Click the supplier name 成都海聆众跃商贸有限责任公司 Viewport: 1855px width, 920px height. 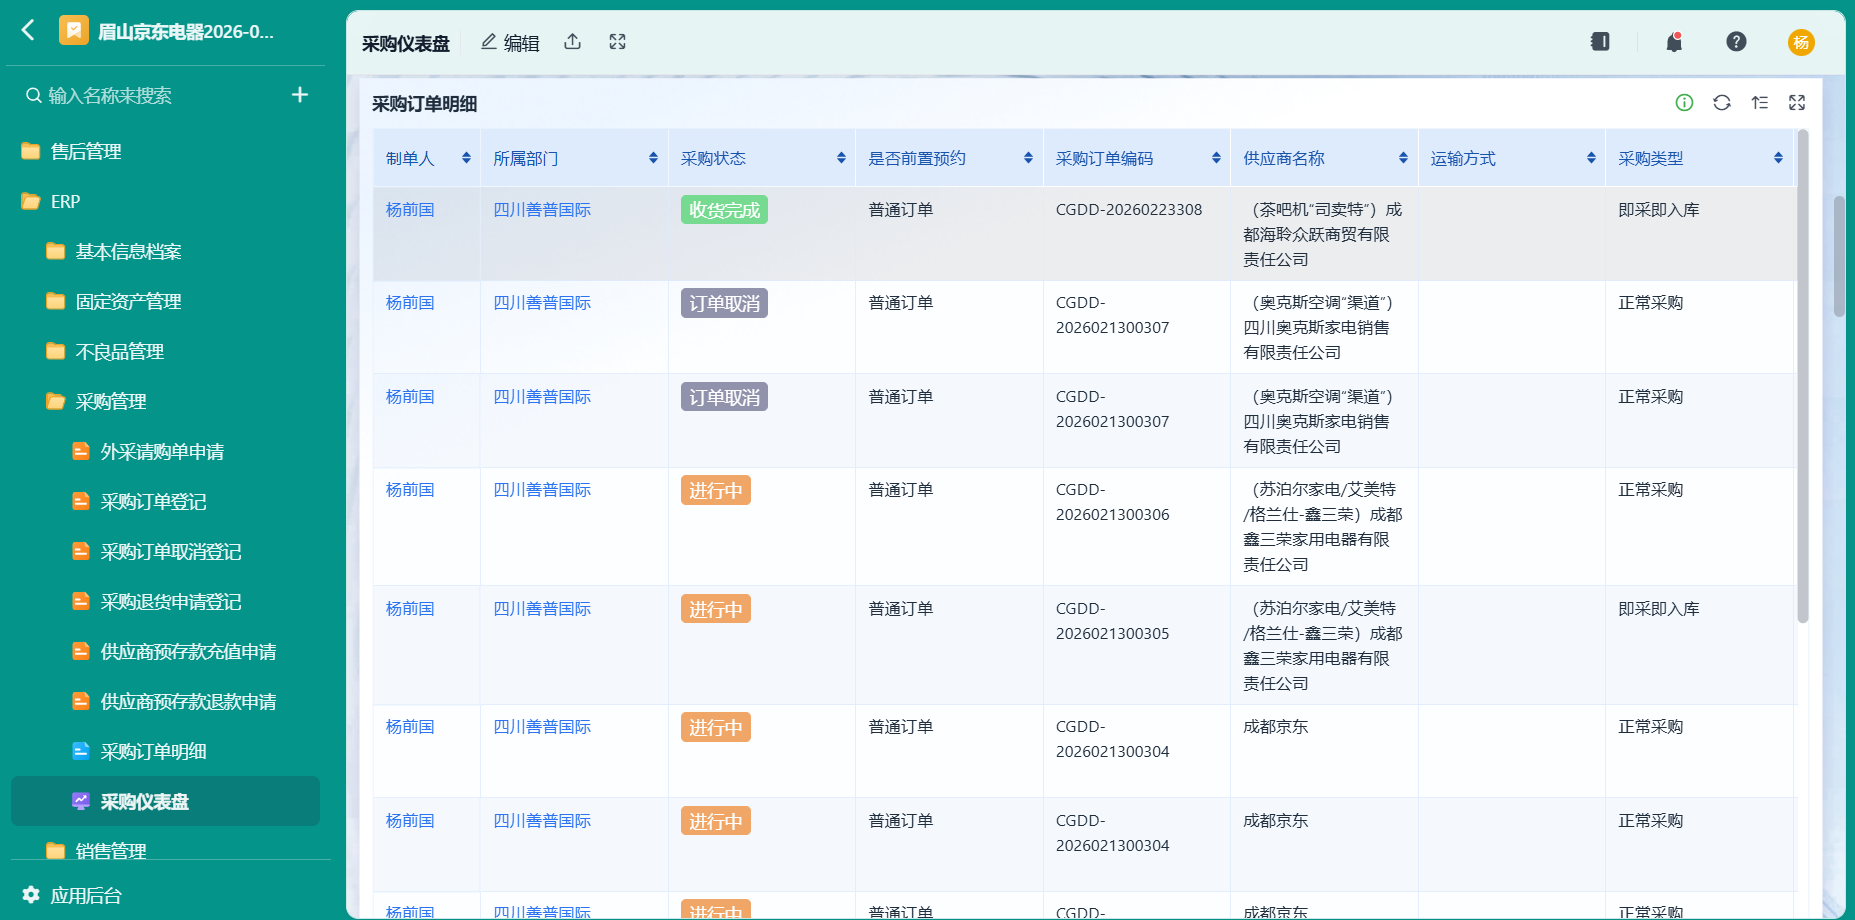click(1322, 235)
